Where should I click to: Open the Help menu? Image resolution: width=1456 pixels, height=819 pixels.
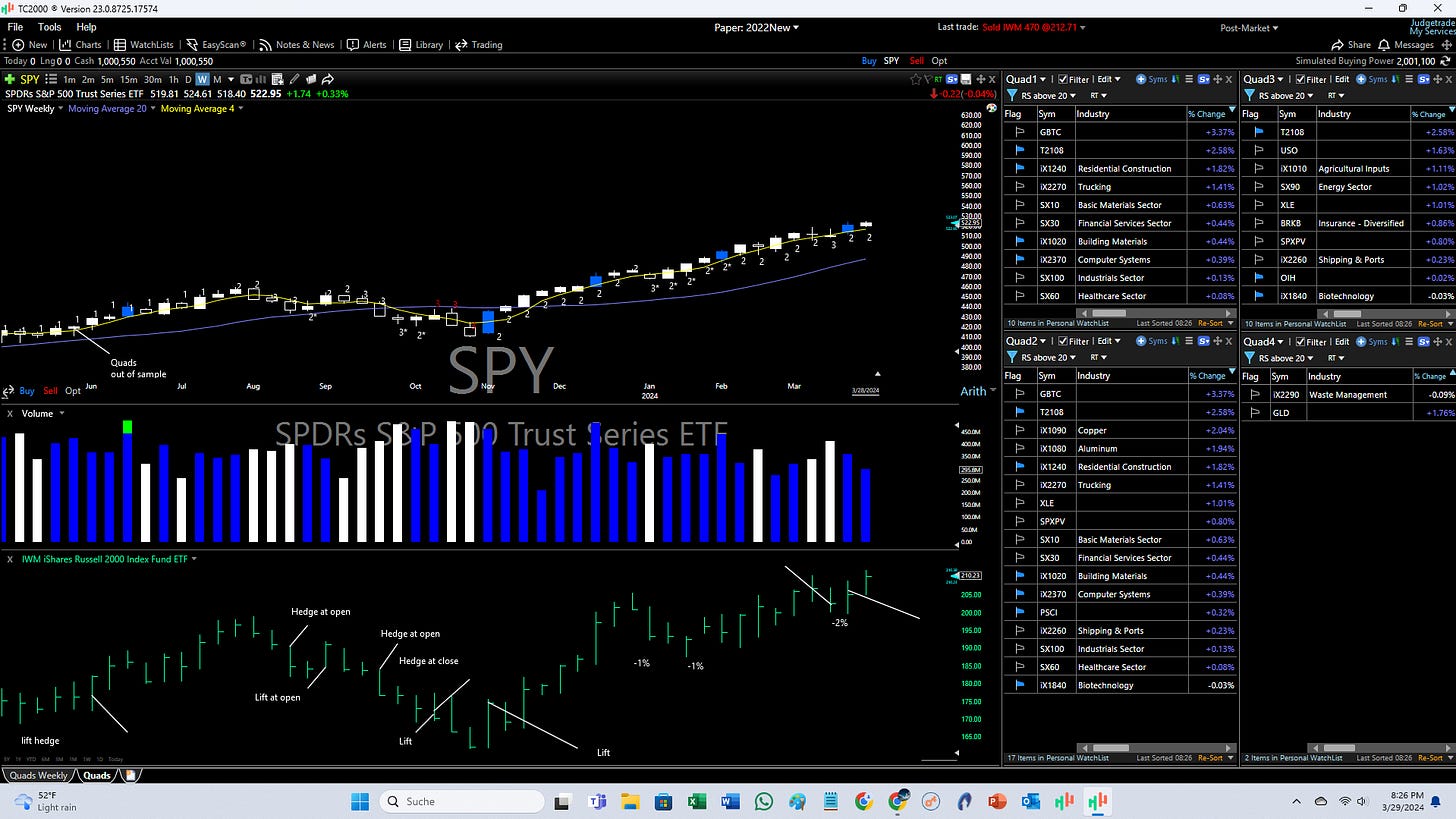point(86,28)
